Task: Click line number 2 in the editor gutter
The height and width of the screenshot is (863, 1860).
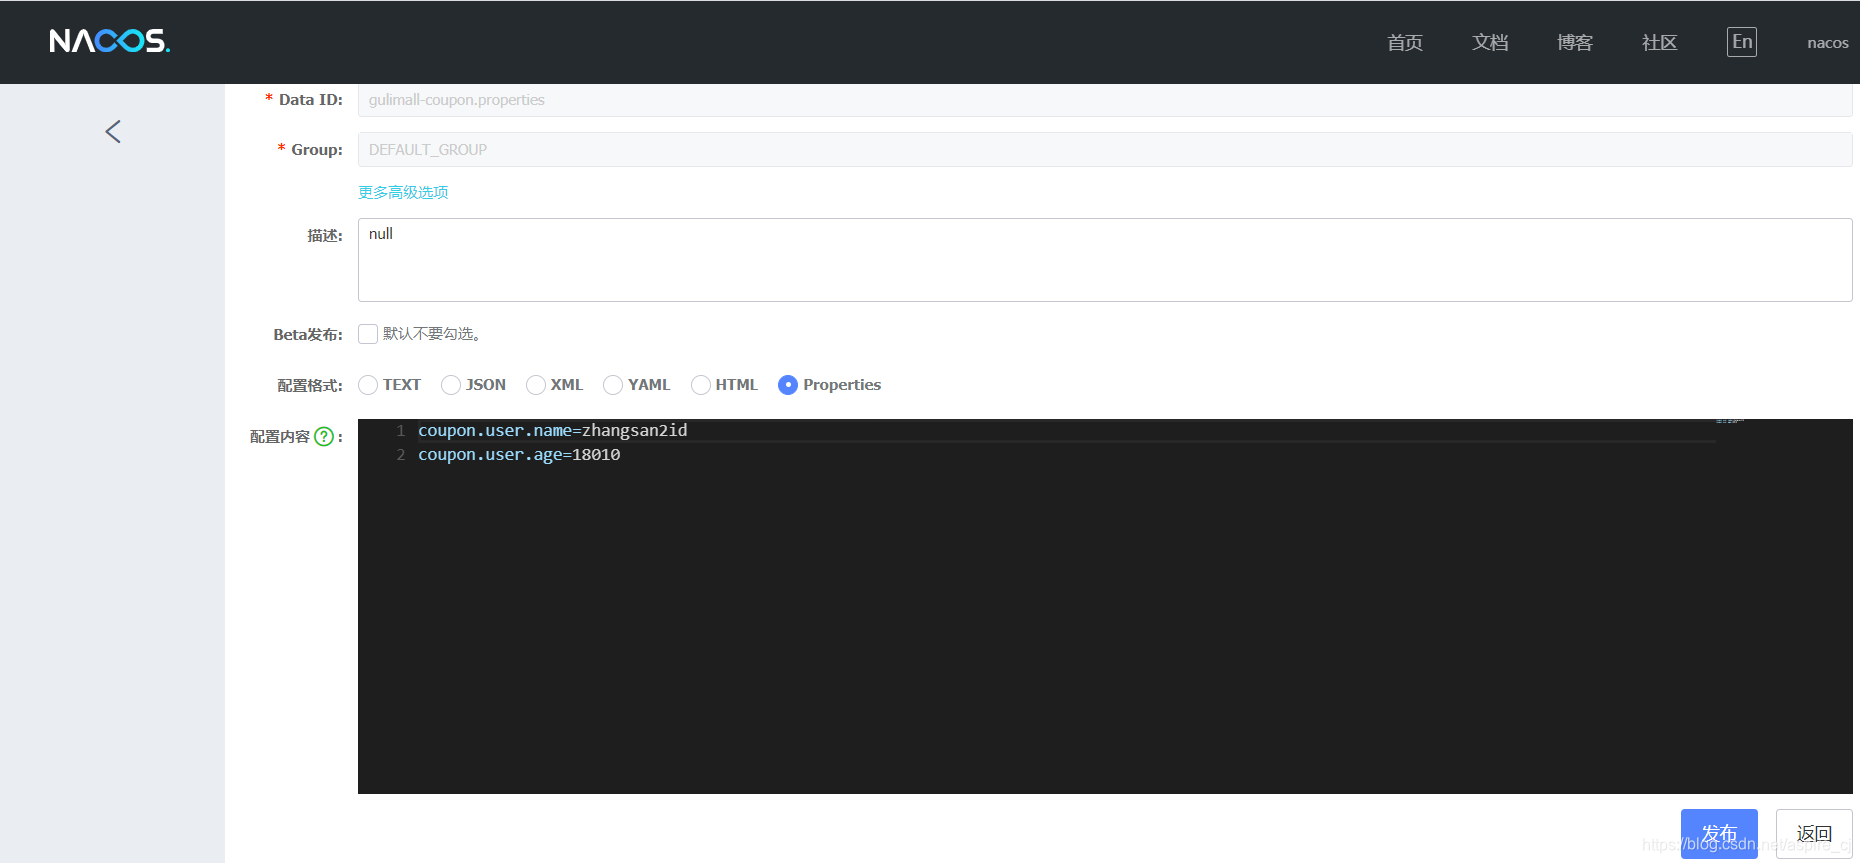Action: (400, 455)
